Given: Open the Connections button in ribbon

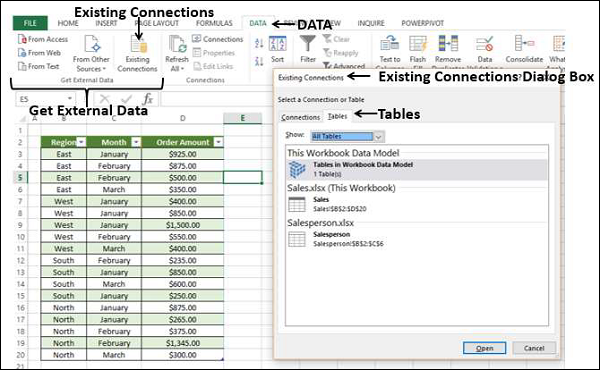Looking at the screenshot, I should coord(217,39).
